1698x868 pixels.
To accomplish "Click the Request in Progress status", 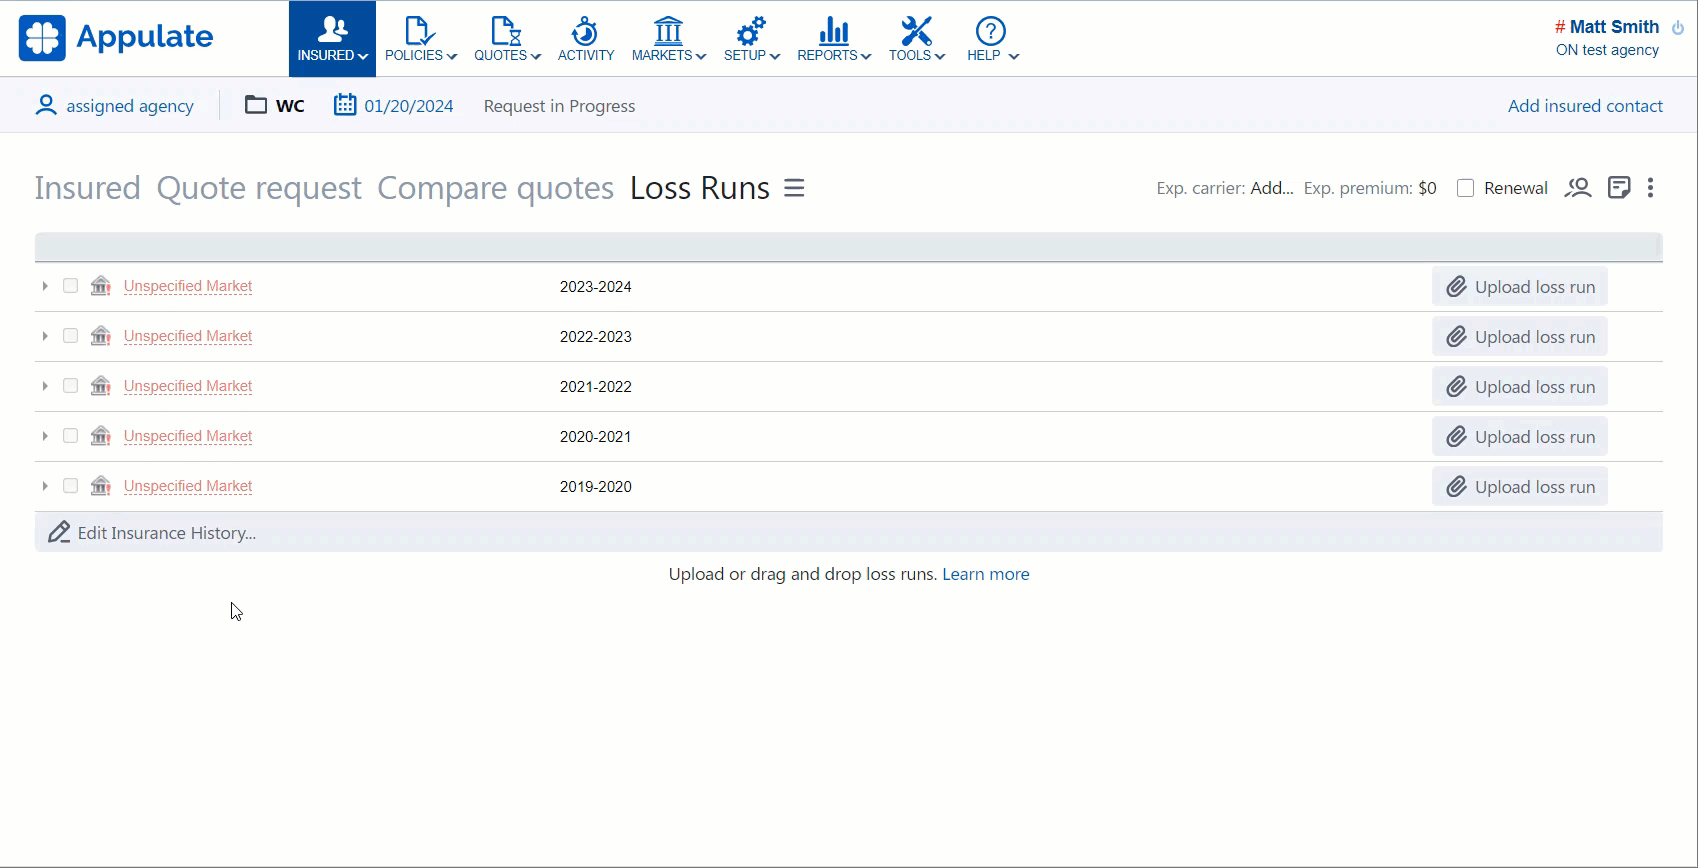I will 559,106.
